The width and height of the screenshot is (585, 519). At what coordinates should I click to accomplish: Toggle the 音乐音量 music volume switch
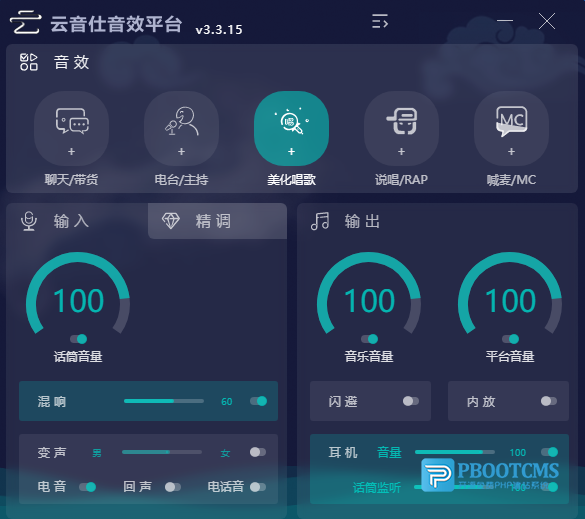click(x=369, y=339)
